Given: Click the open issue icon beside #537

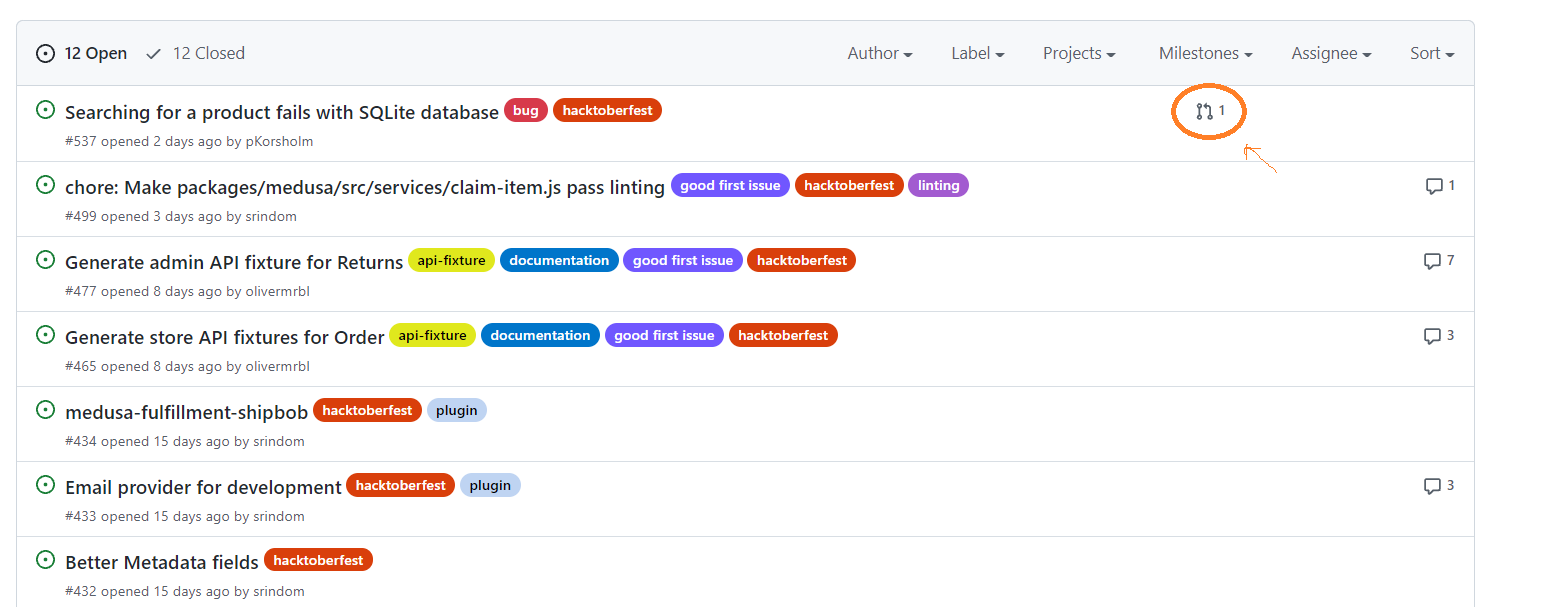Looking at the screenshot, I should [x=45, y=109].
